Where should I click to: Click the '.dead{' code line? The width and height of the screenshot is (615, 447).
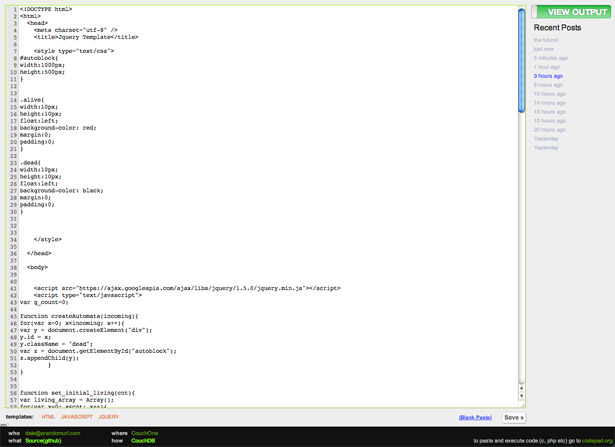click(x=30, y=163)
